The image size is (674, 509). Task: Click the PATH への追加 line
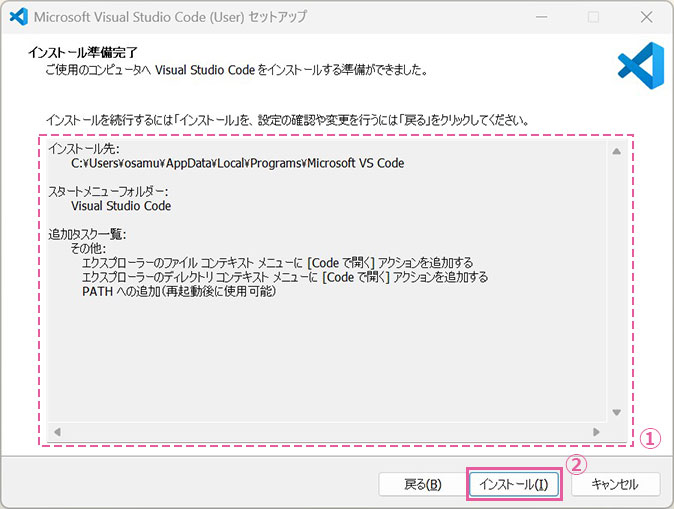coord(179,291)
